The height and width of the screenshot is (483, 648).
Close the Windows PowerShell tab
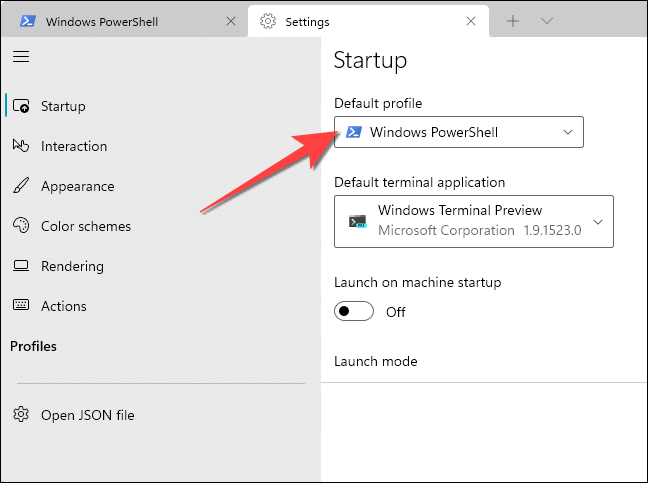coord(231,21)
